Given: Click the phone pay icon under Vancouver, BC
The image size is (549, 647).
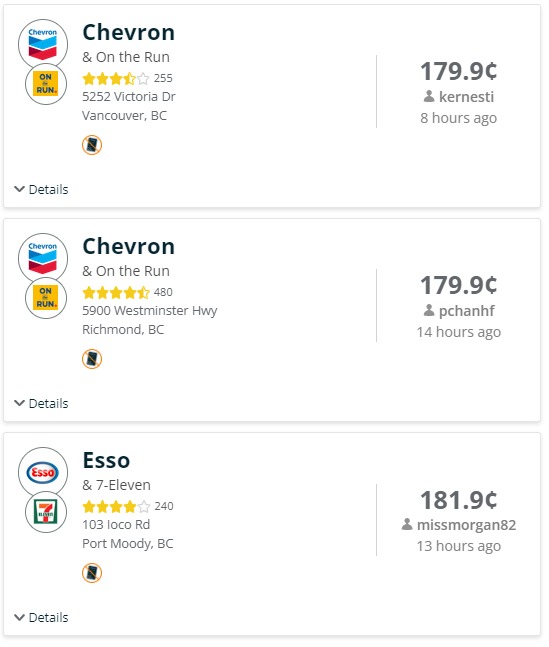Looking at the screenshot, I should point(92,145).
